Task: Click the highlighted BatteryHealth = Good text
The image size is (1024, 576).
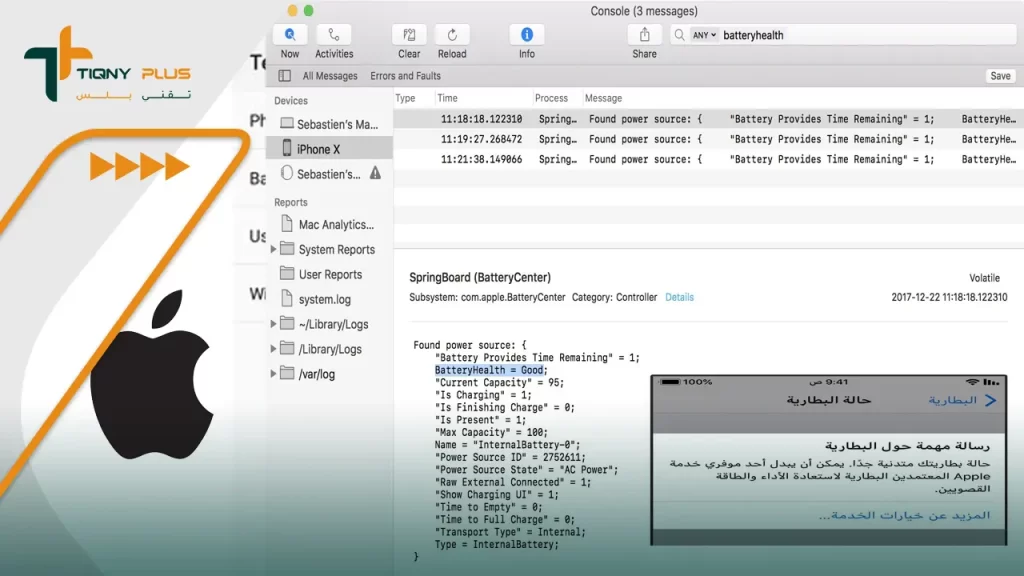Action: (x=489, y=370)
